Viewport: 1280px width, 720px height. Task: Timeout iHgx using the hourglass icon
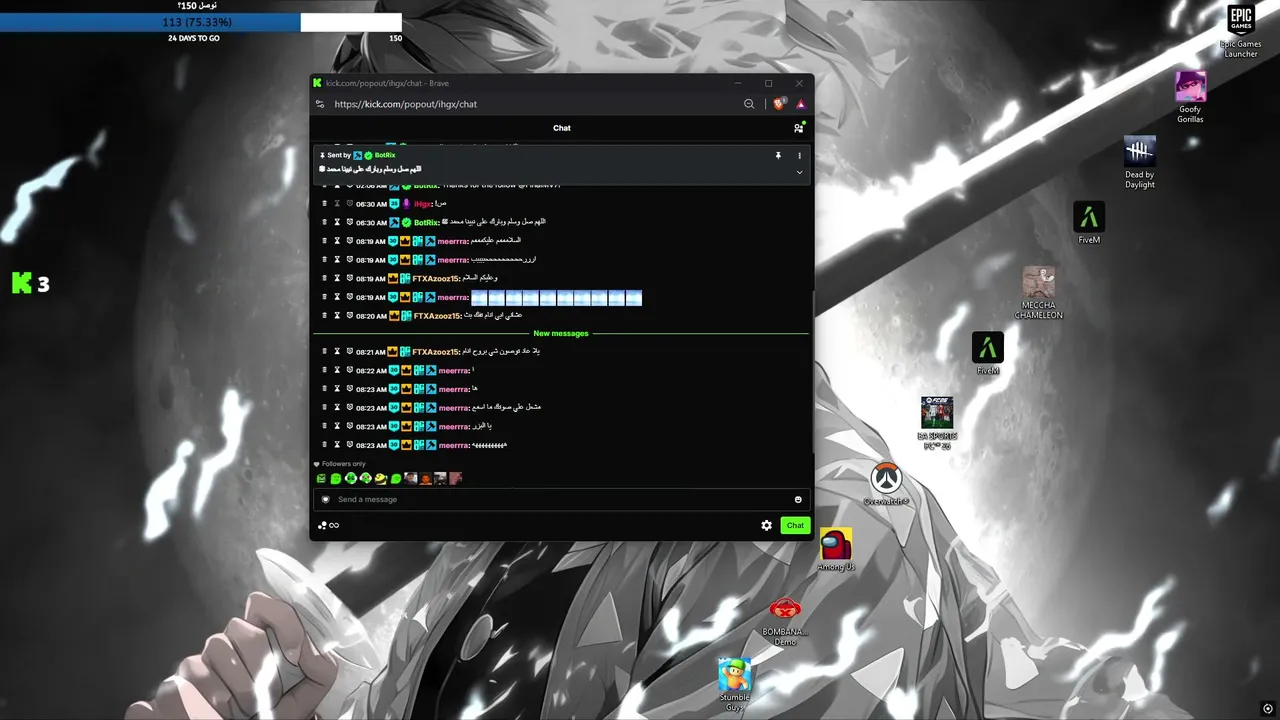(x=337, y=204)
